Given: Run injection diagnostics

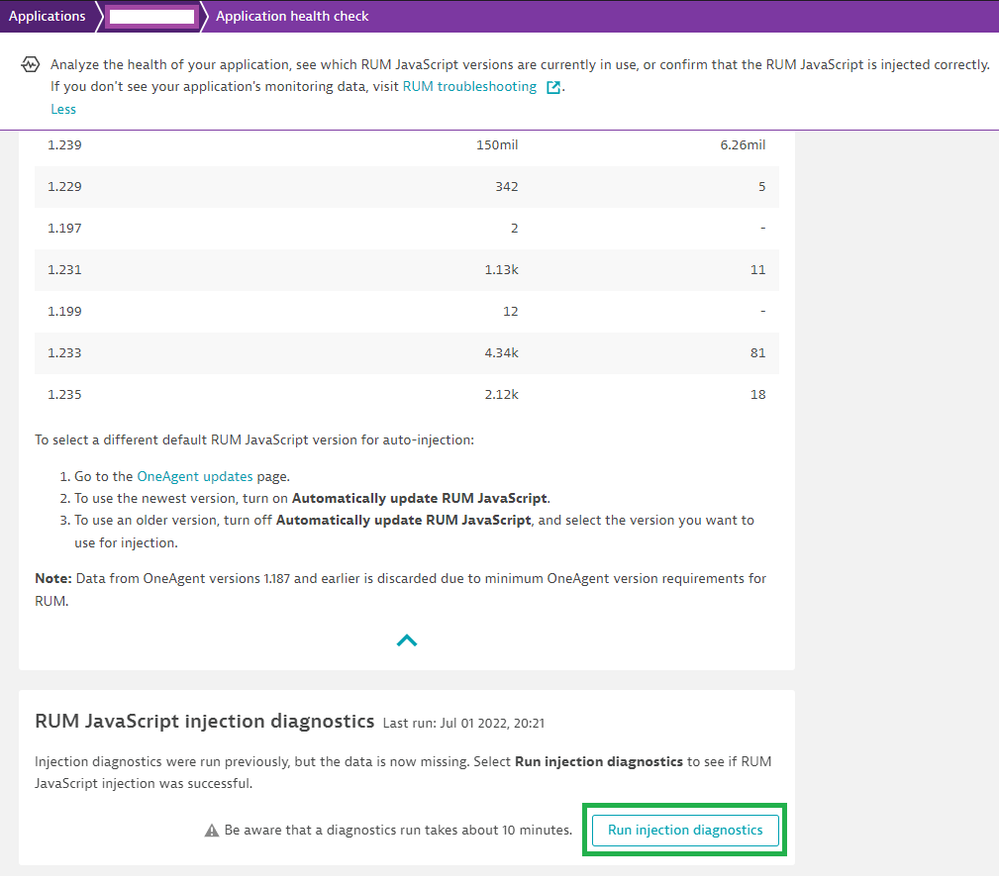Looking at the screenshot, I should tap(685, 830).
